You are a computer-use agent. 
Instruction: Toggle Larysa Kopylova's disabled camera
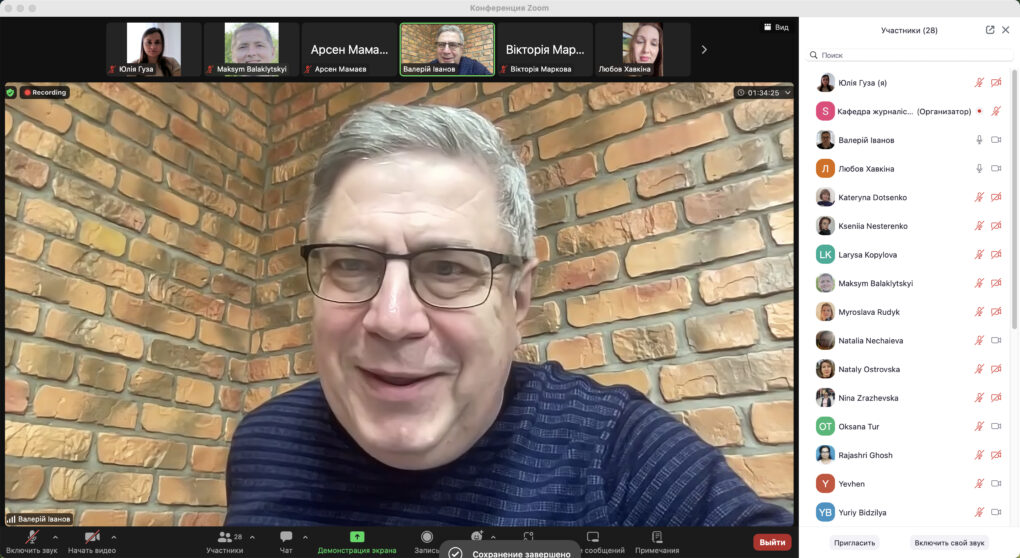pos(996,254)
